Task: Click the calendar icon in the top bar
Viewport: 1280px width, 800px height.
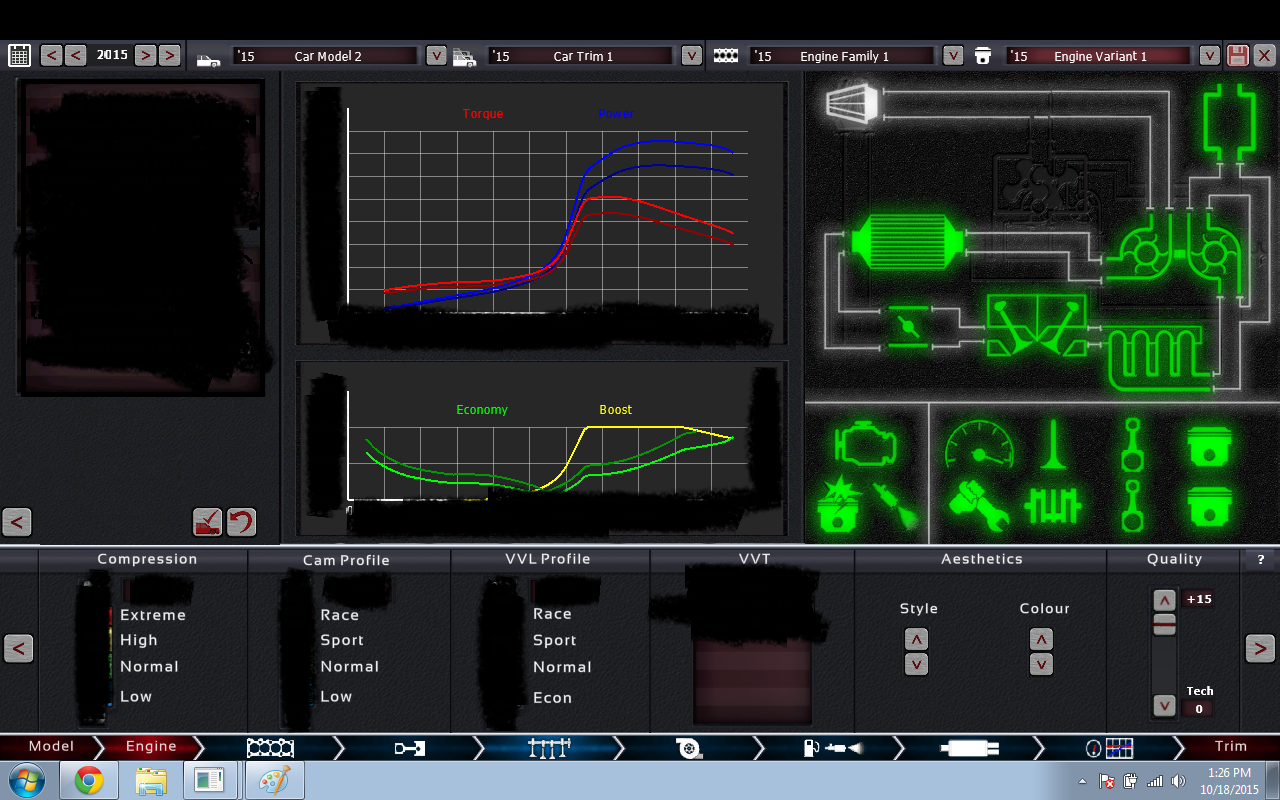Action: click(19, 55)
